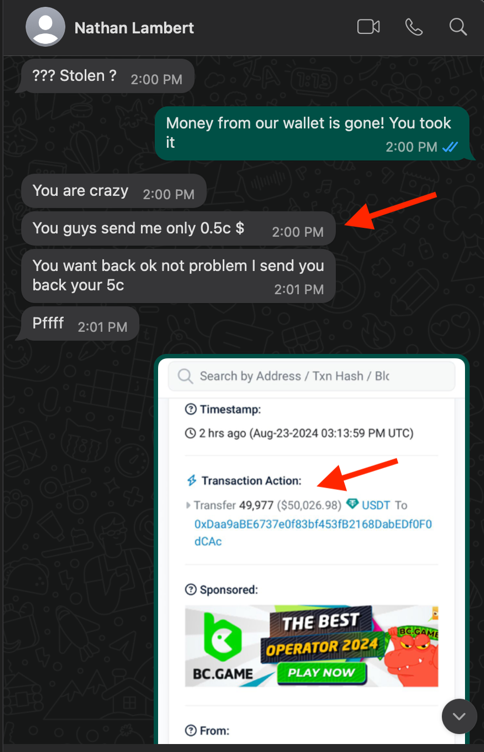Focus the Search by Address field
Screen dimensions: 484x752
click(311, 376)
